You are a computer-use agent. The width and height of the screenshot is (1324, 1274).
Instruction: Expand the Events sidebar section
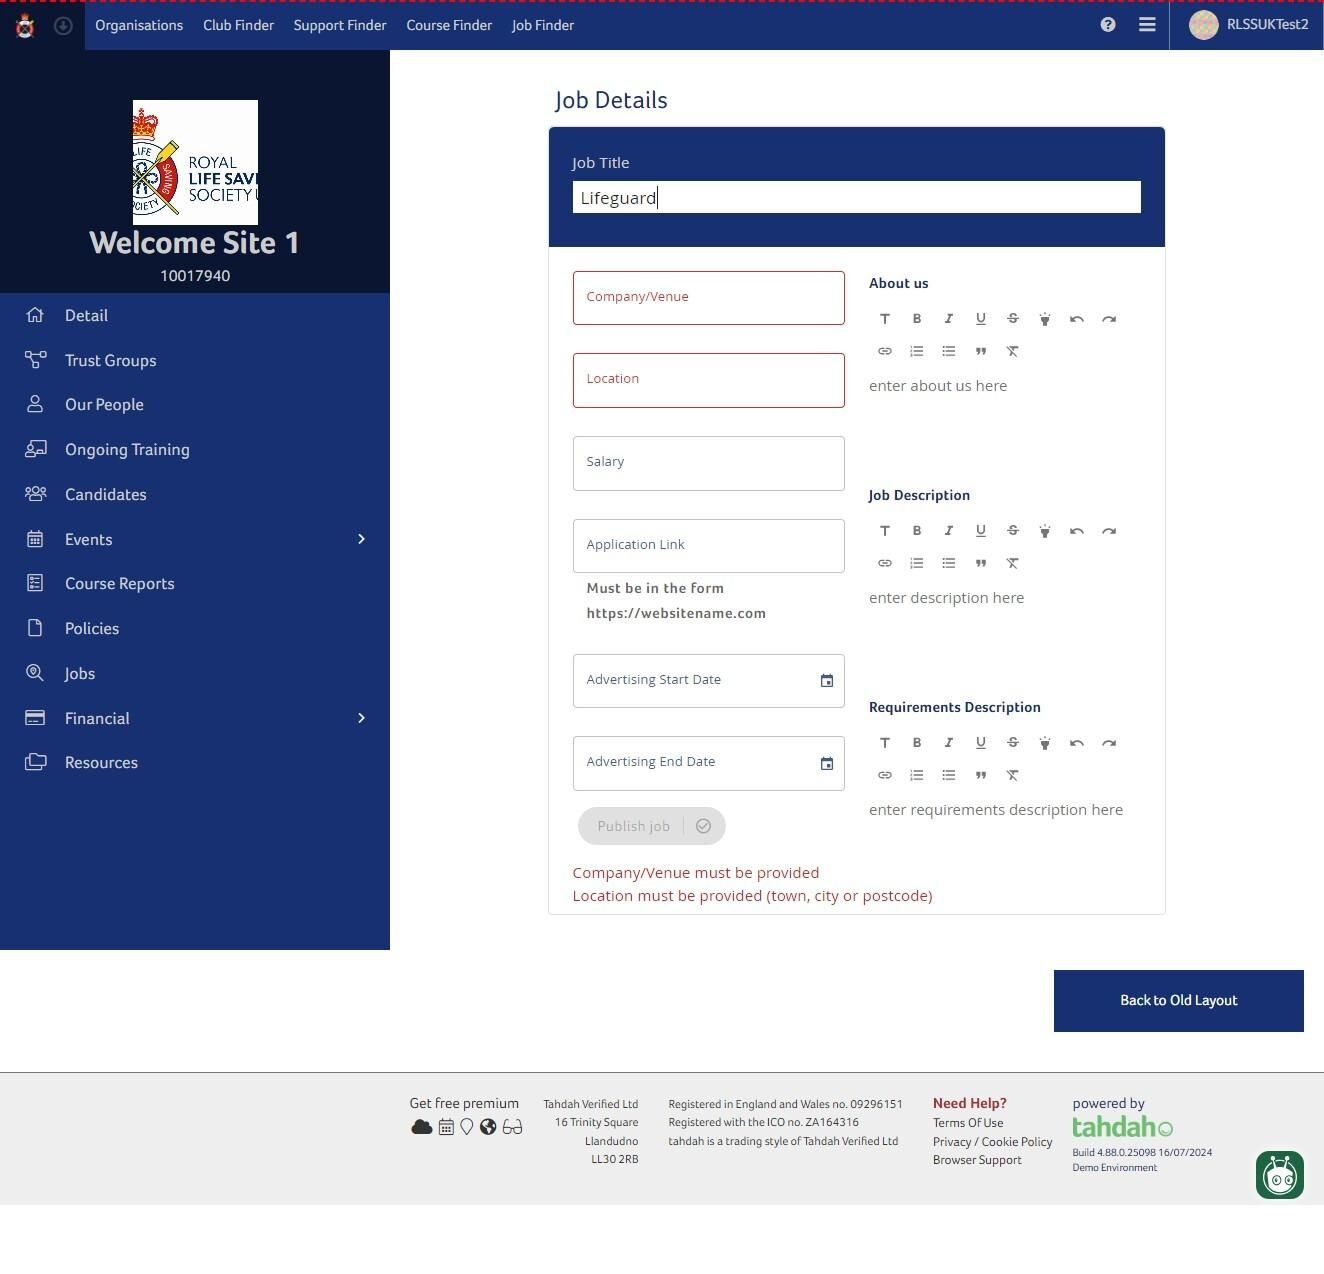(361, 539)
